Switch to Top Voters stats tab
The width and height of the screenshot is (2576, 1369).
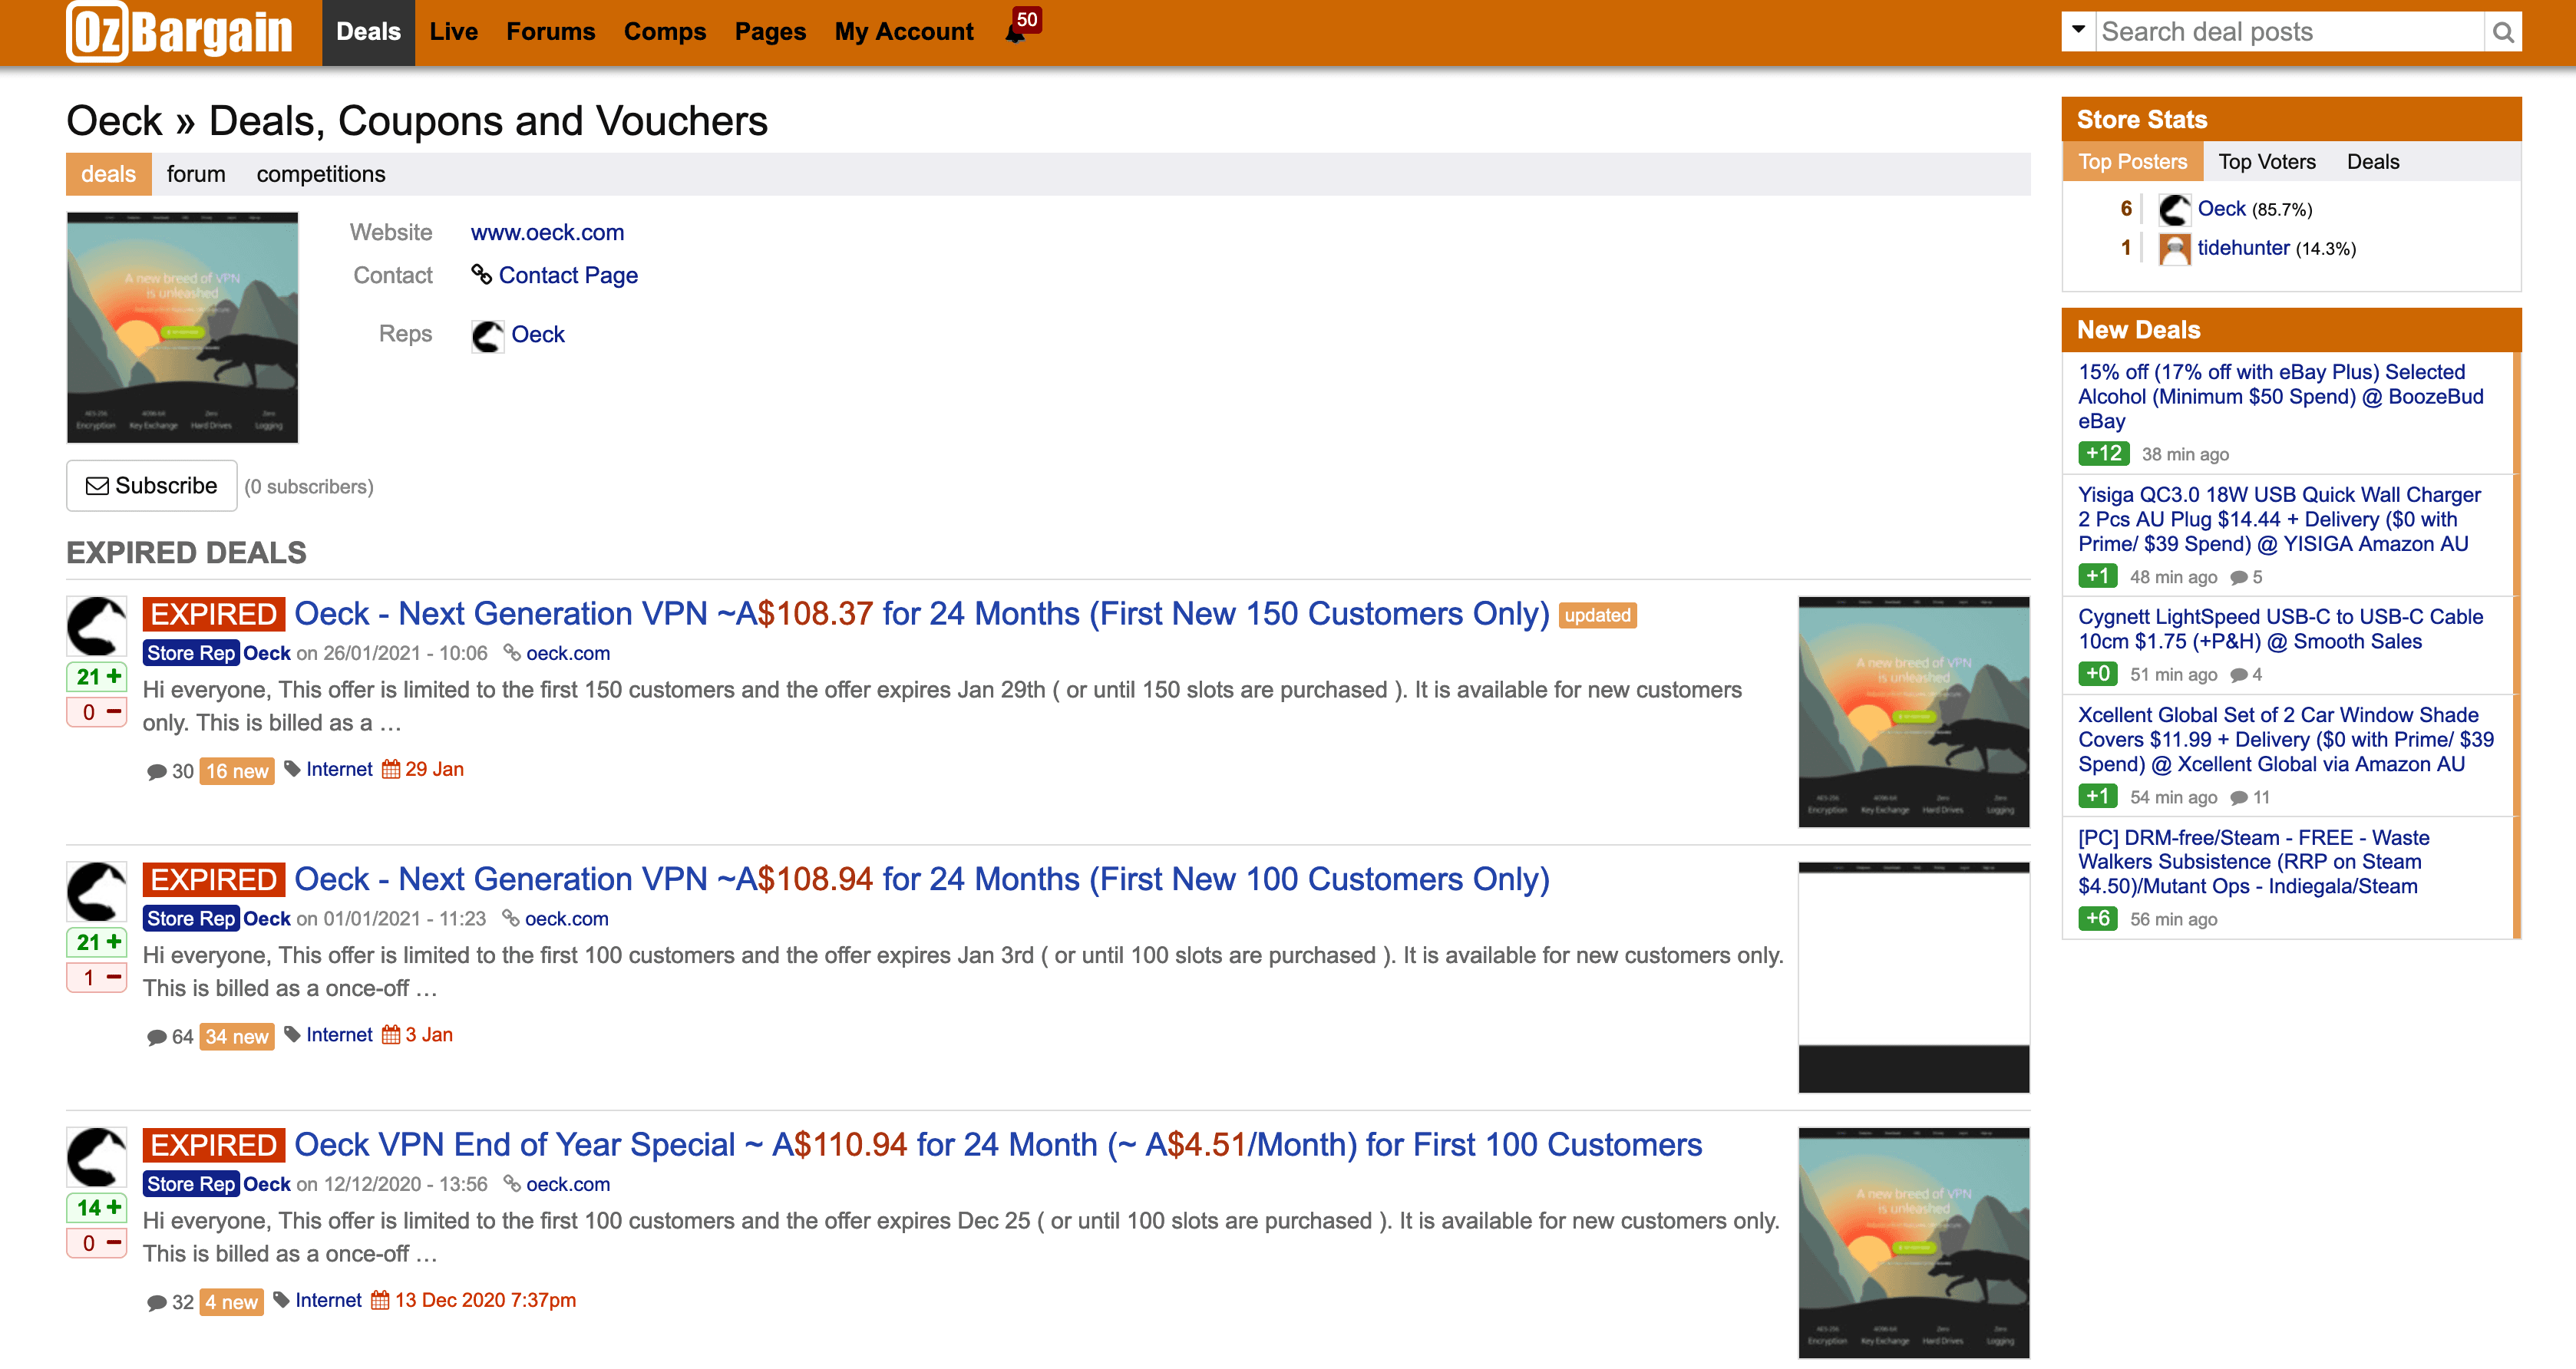click(x=2267, y=162)
